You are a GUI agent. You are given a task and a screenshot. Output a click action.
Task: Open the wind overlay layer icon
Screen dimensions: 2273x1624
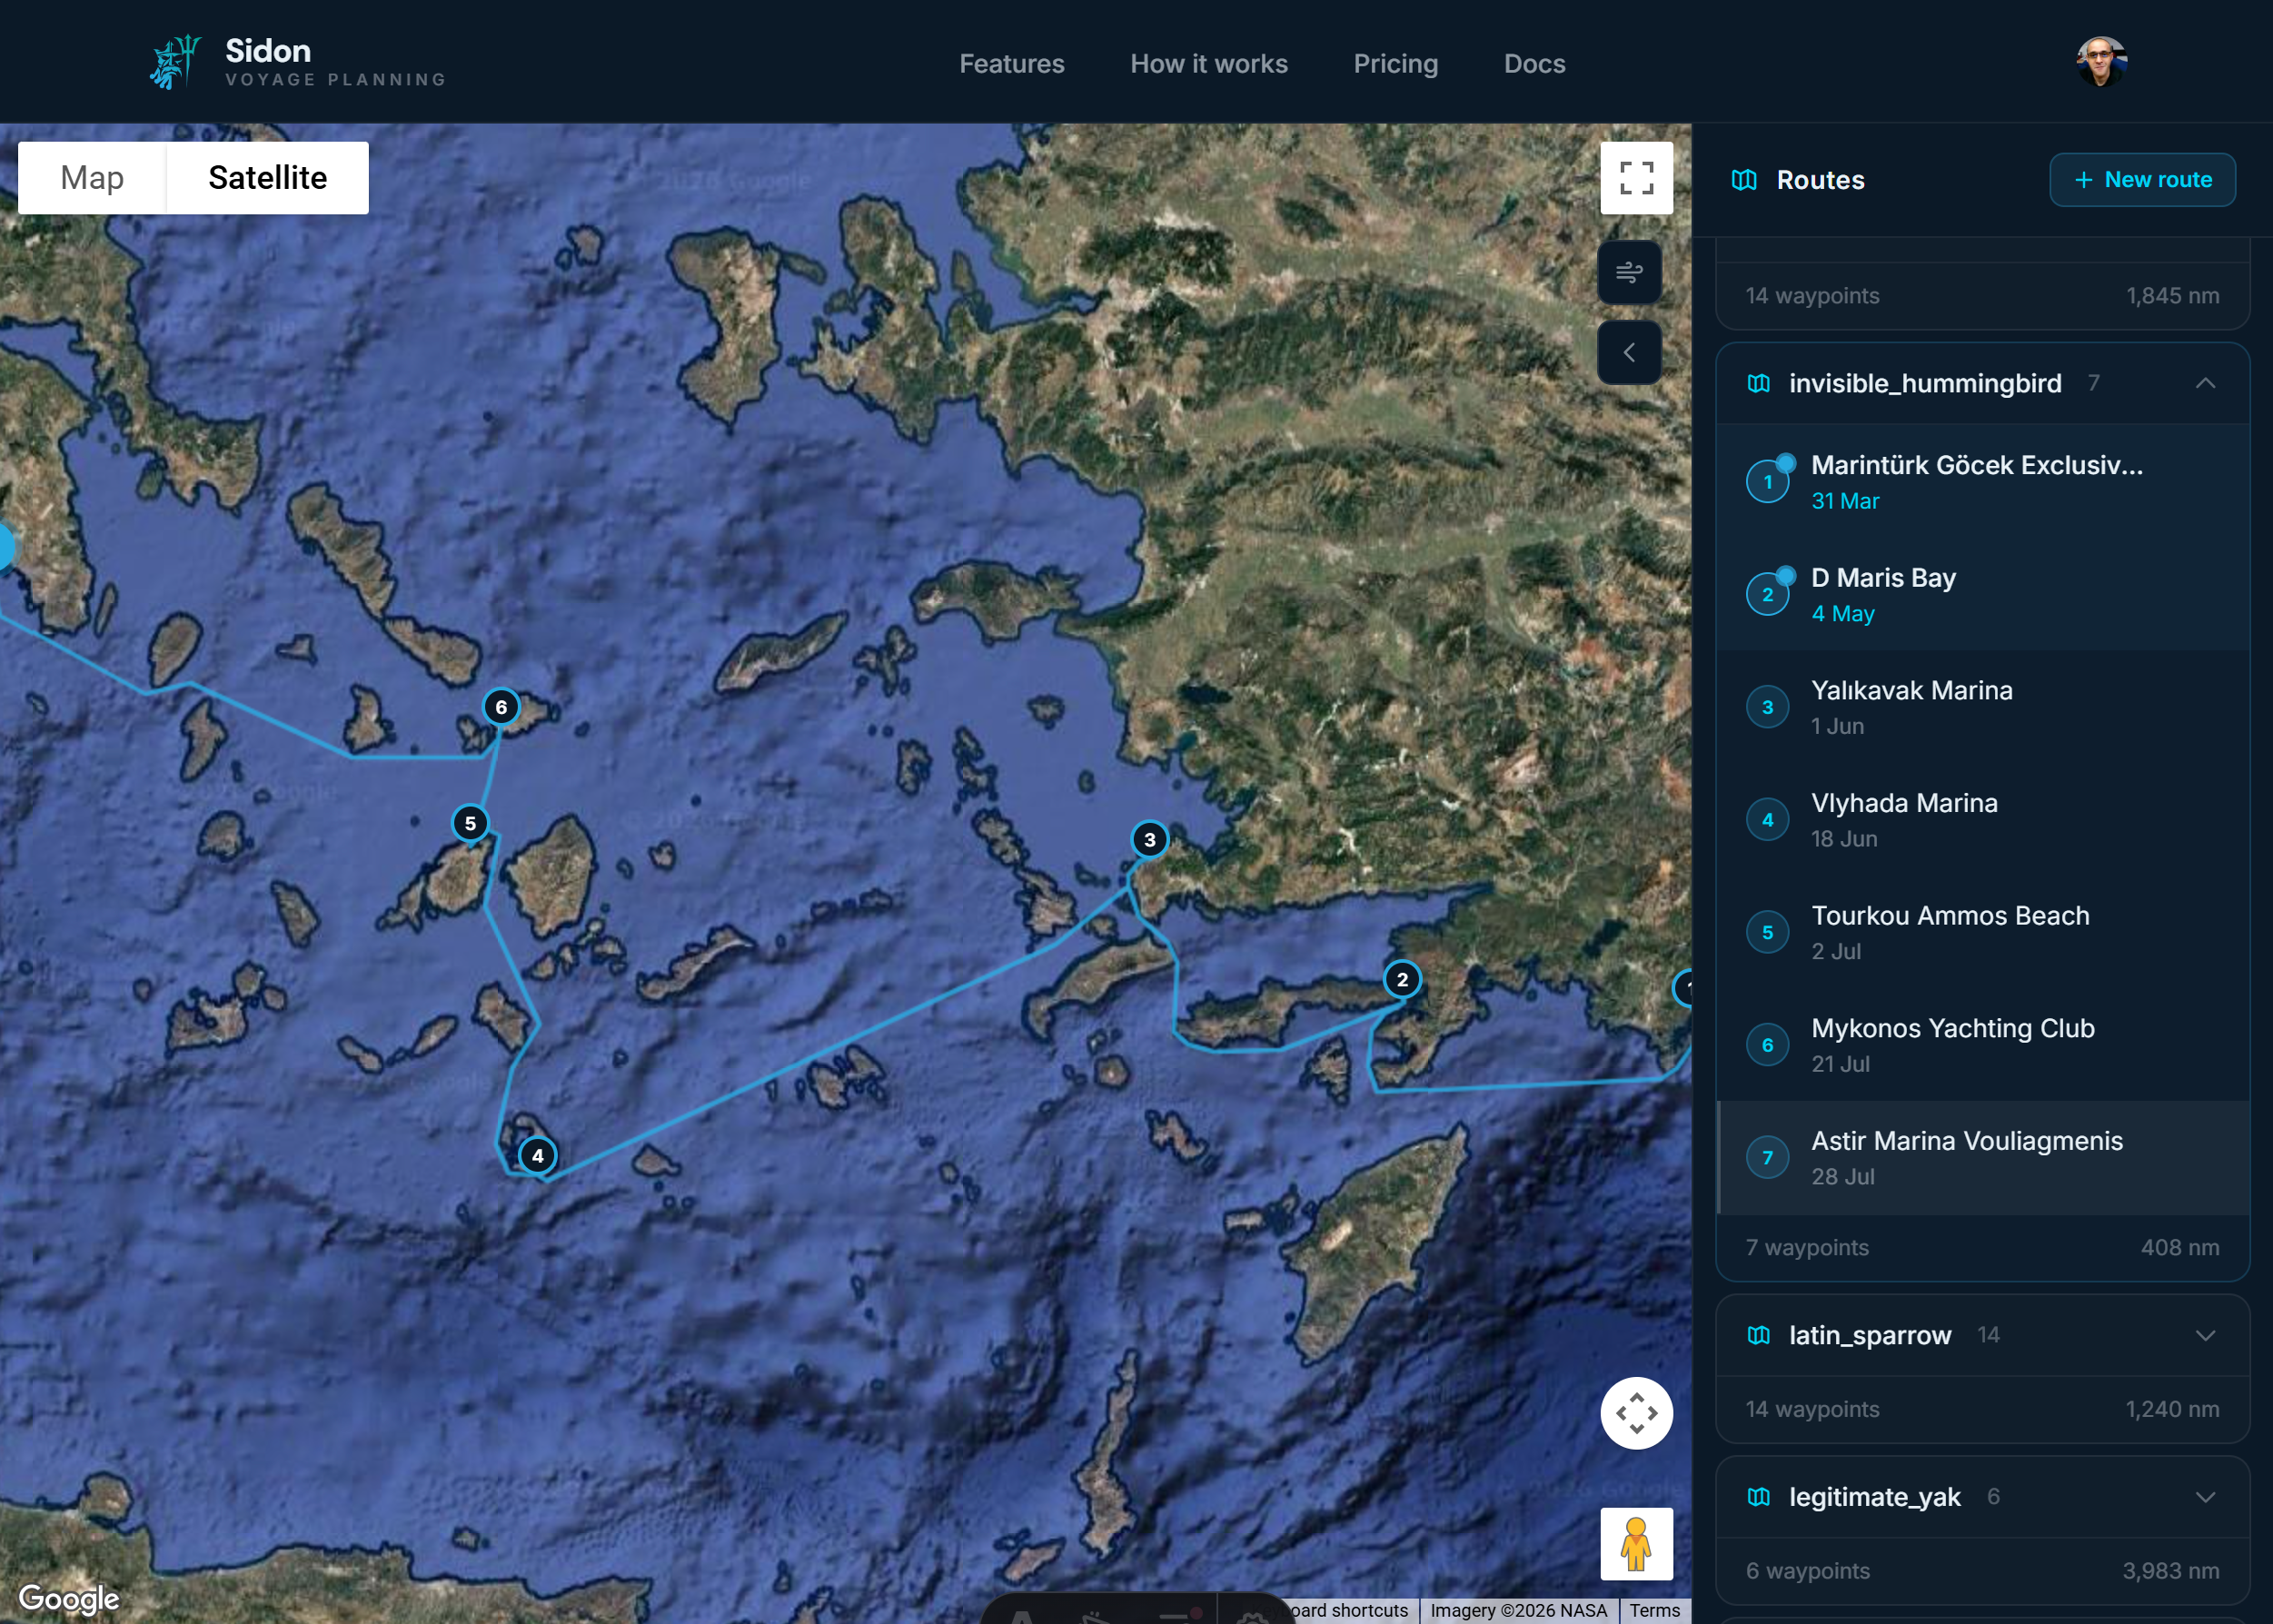(1630, 272)
